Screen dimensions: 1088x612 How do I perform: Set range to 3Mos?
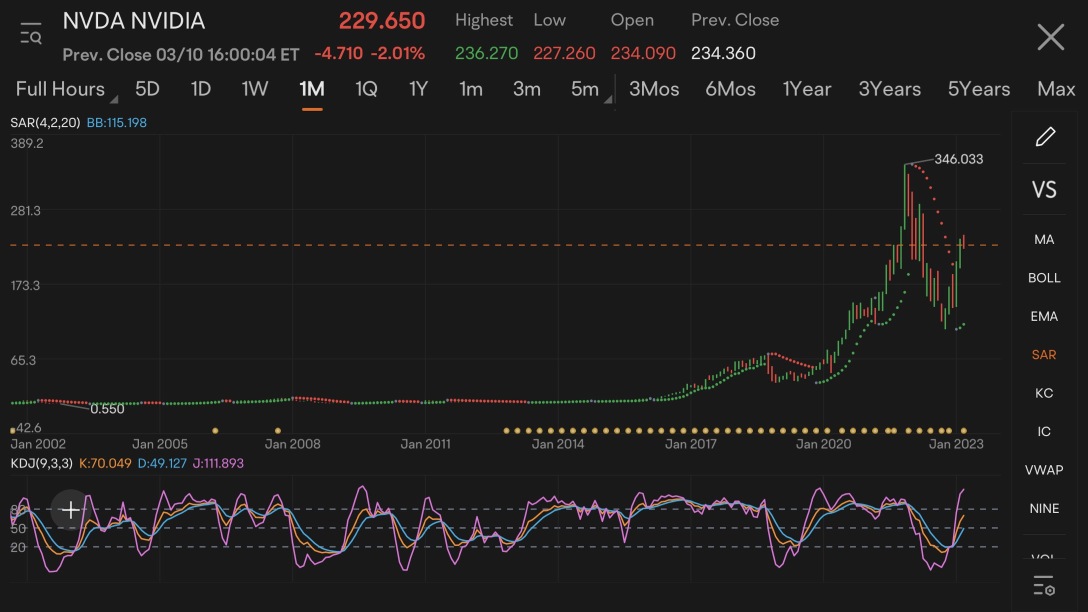click(x=654, y=89)
